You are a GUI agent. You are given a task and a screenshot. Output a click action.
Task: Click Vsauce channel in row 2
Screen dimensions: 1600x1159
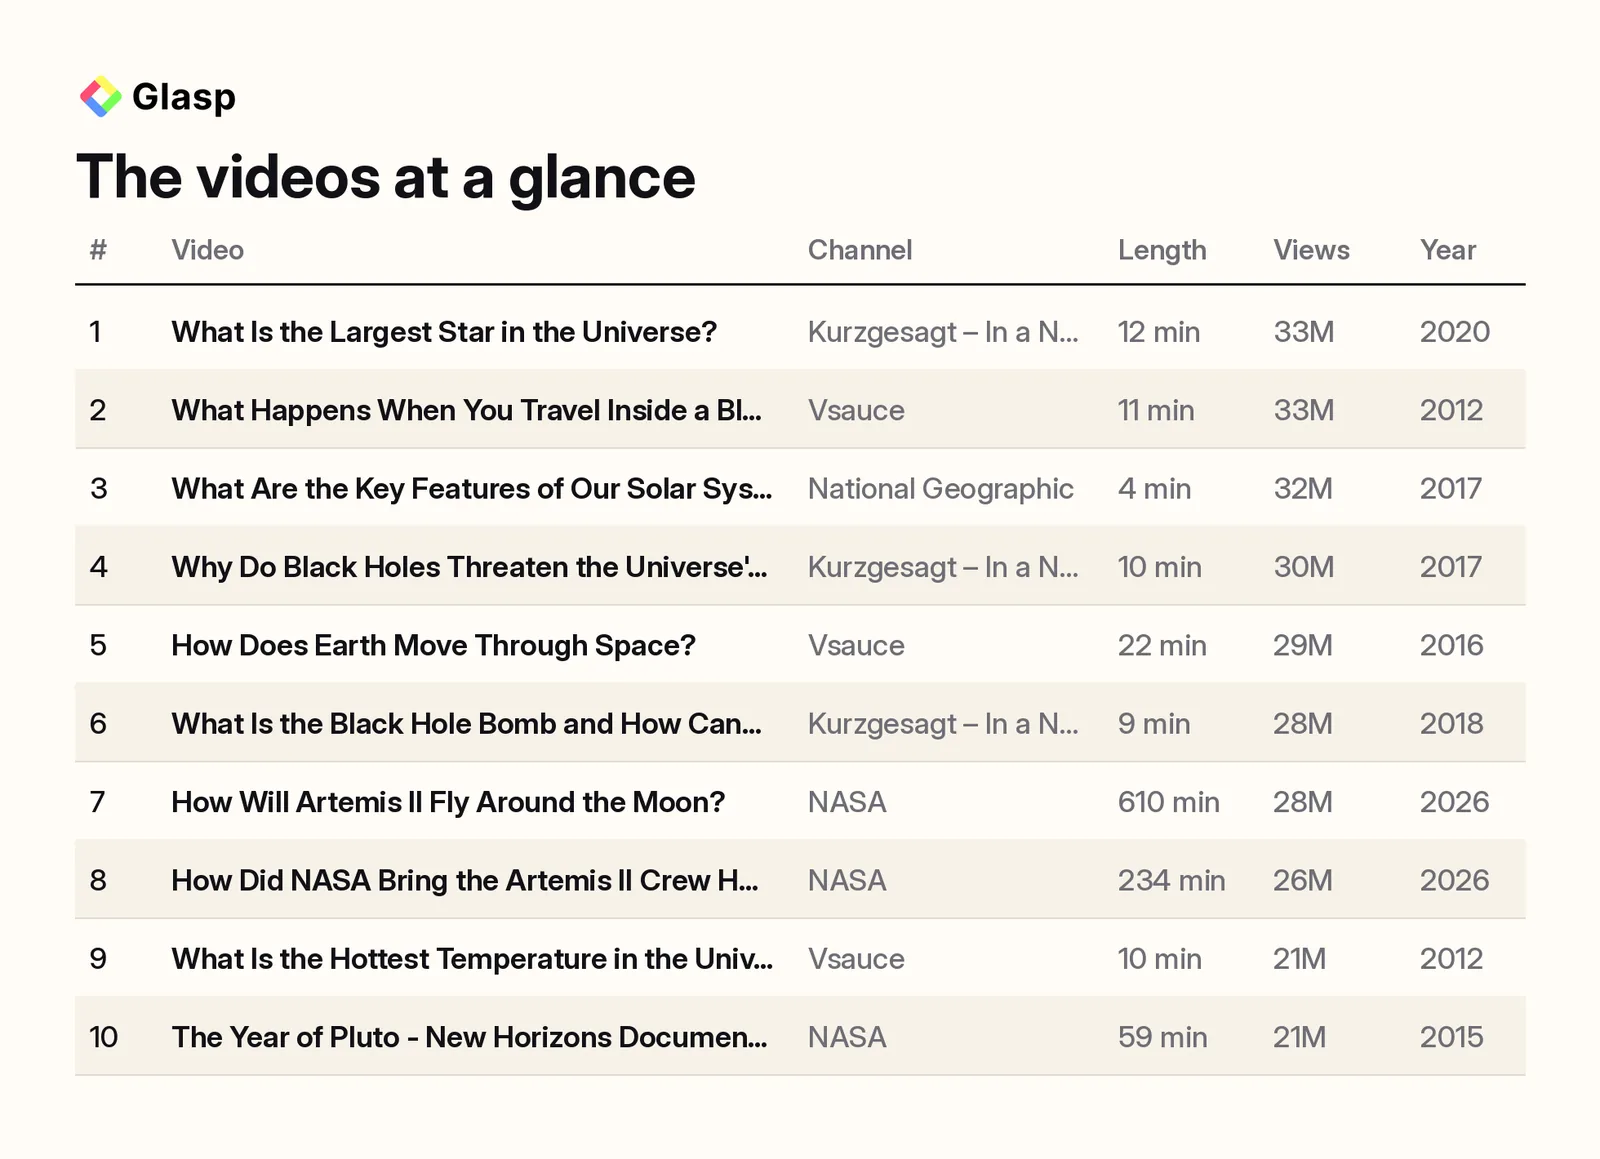click(856, 410)
